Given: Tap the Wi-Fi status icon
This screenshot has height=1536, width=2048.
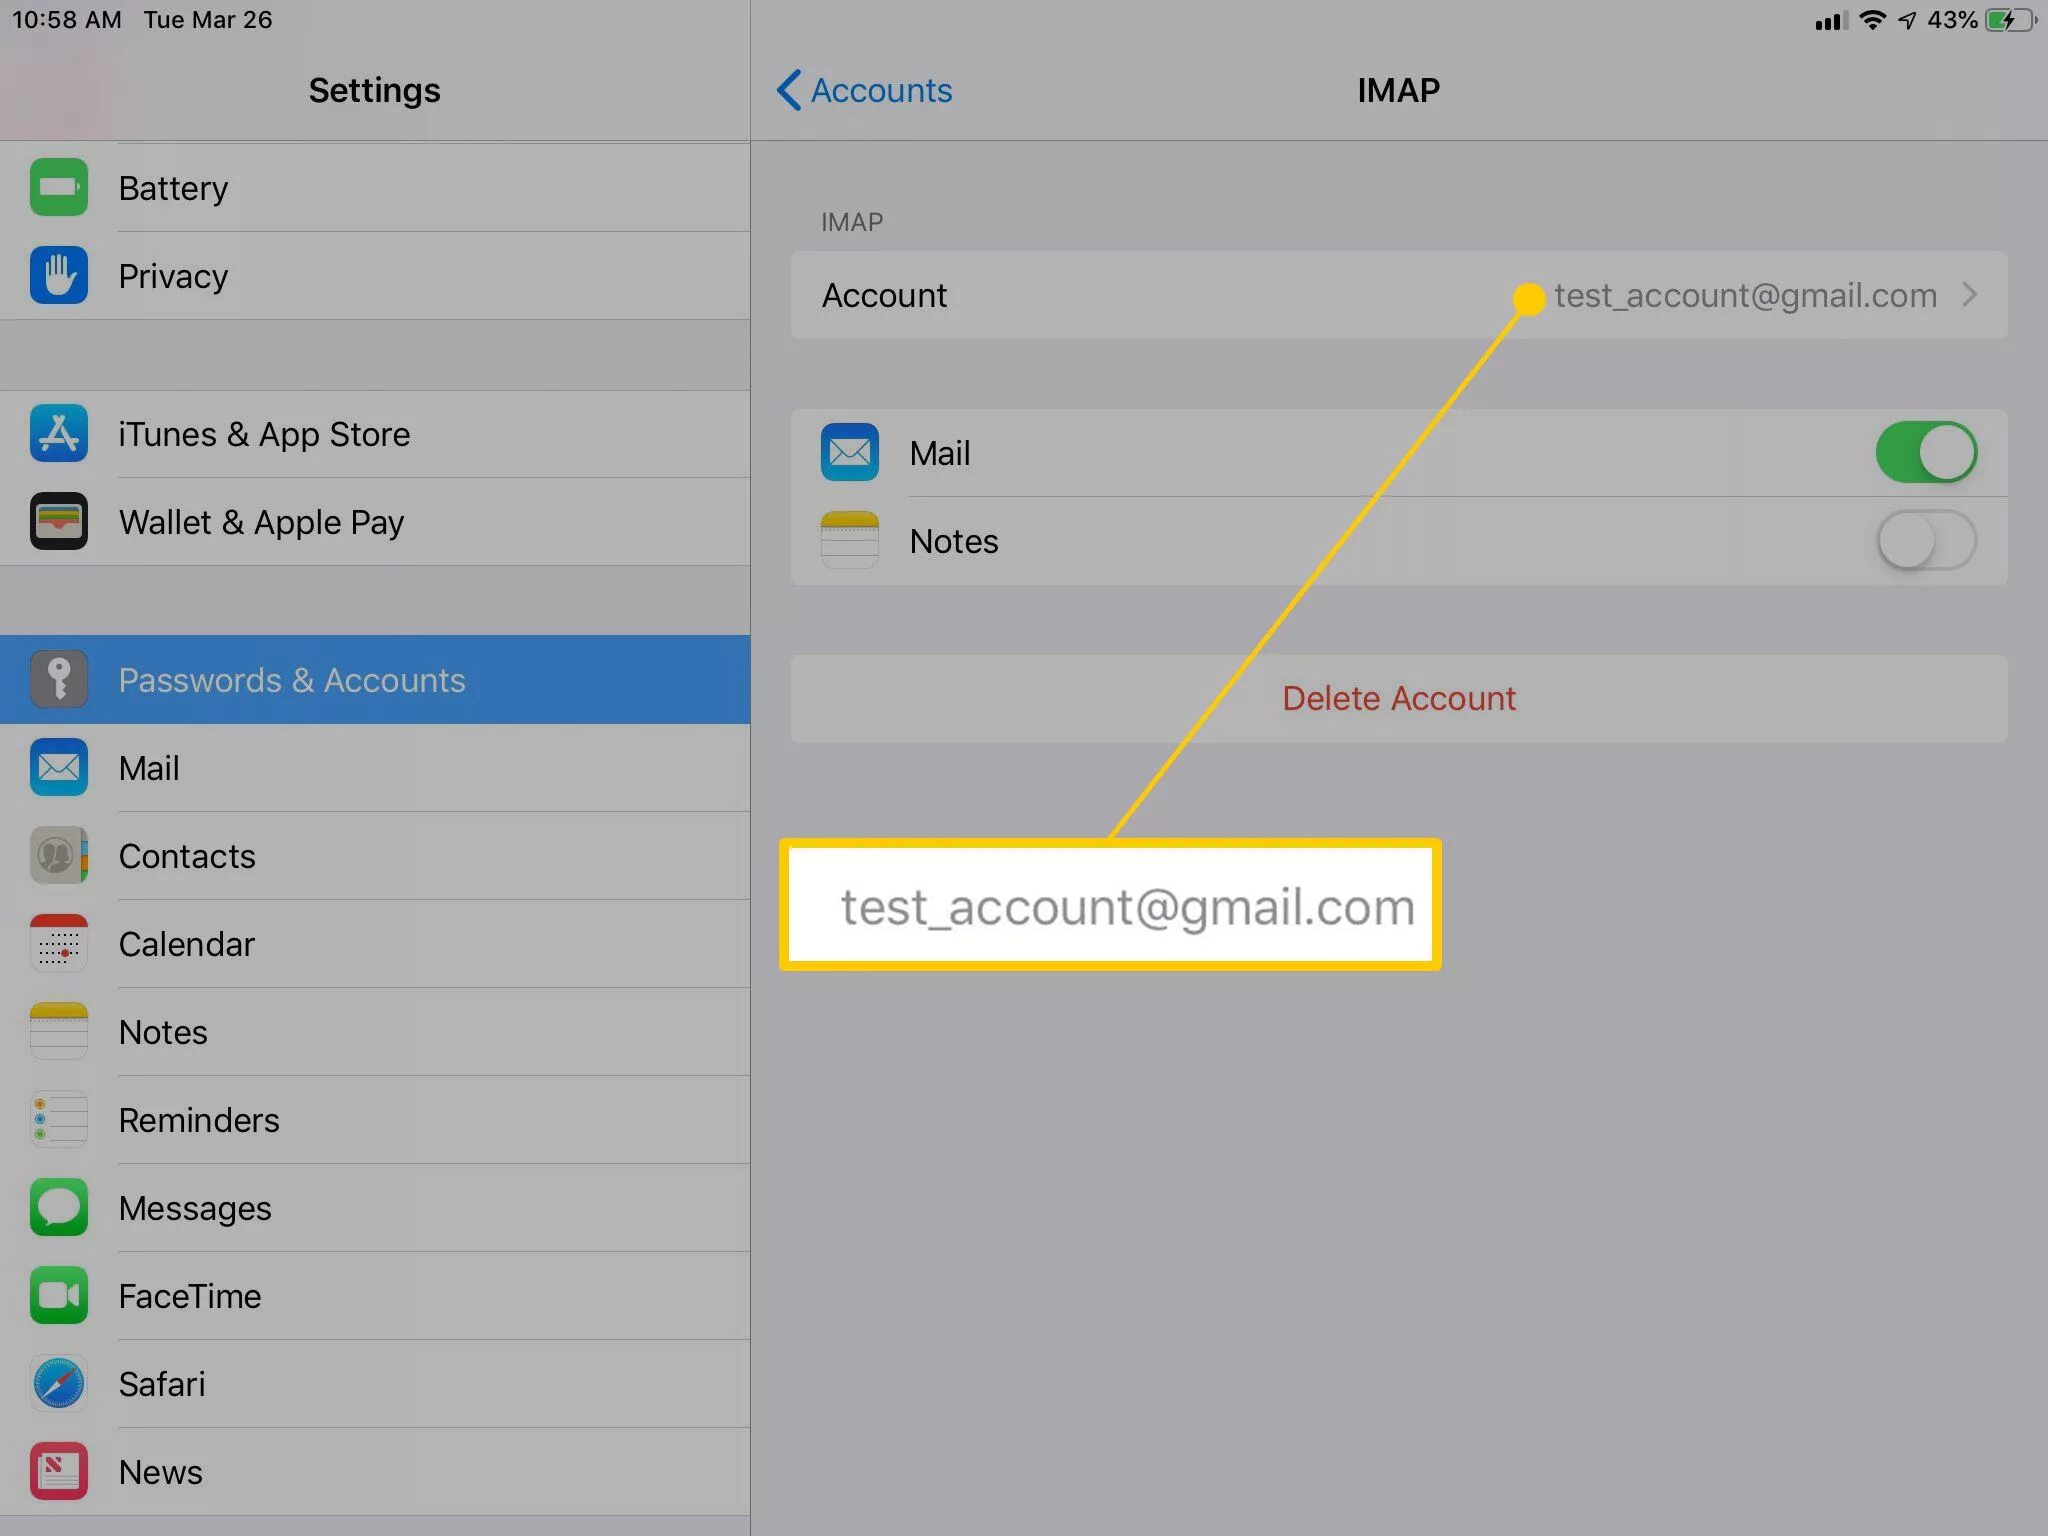Looking at the screenshot, I should point(1872,20).
